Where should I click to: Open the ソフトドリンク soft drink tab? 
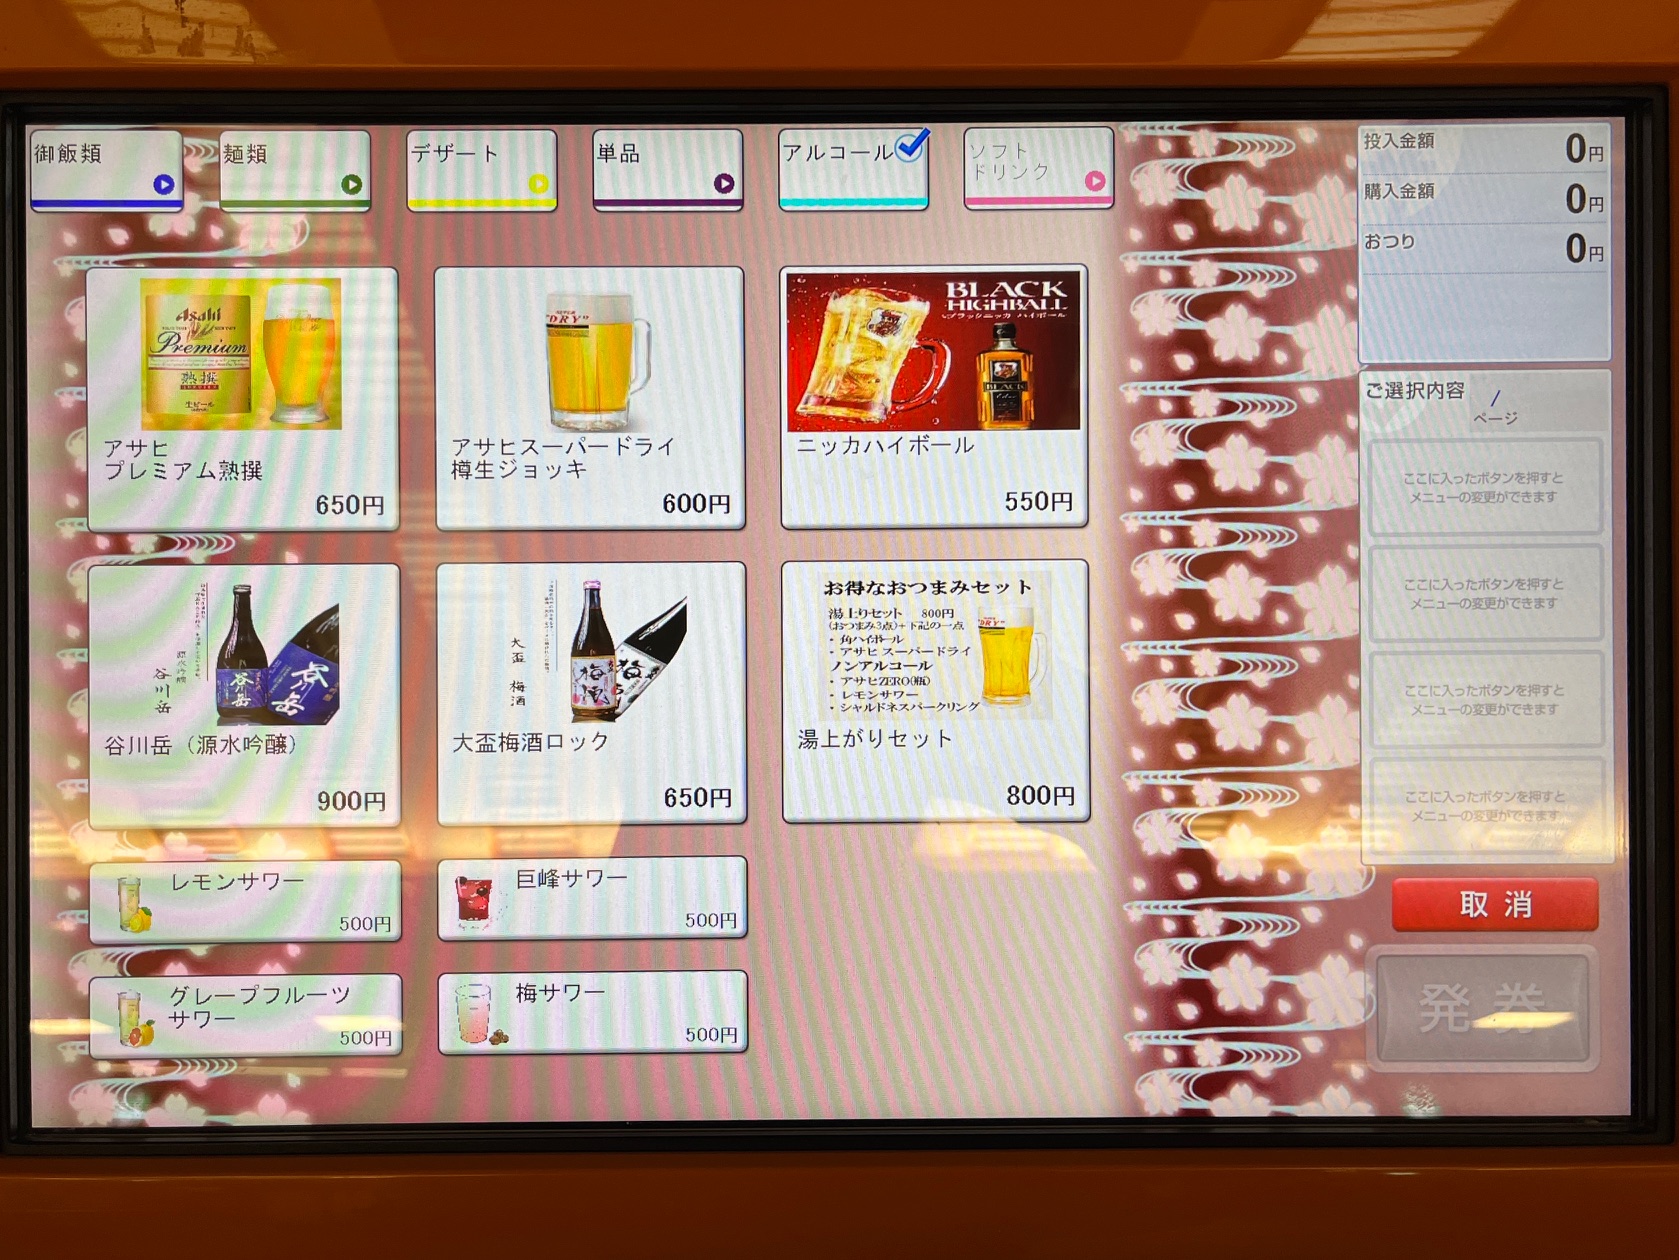(x=1038, y=166)
